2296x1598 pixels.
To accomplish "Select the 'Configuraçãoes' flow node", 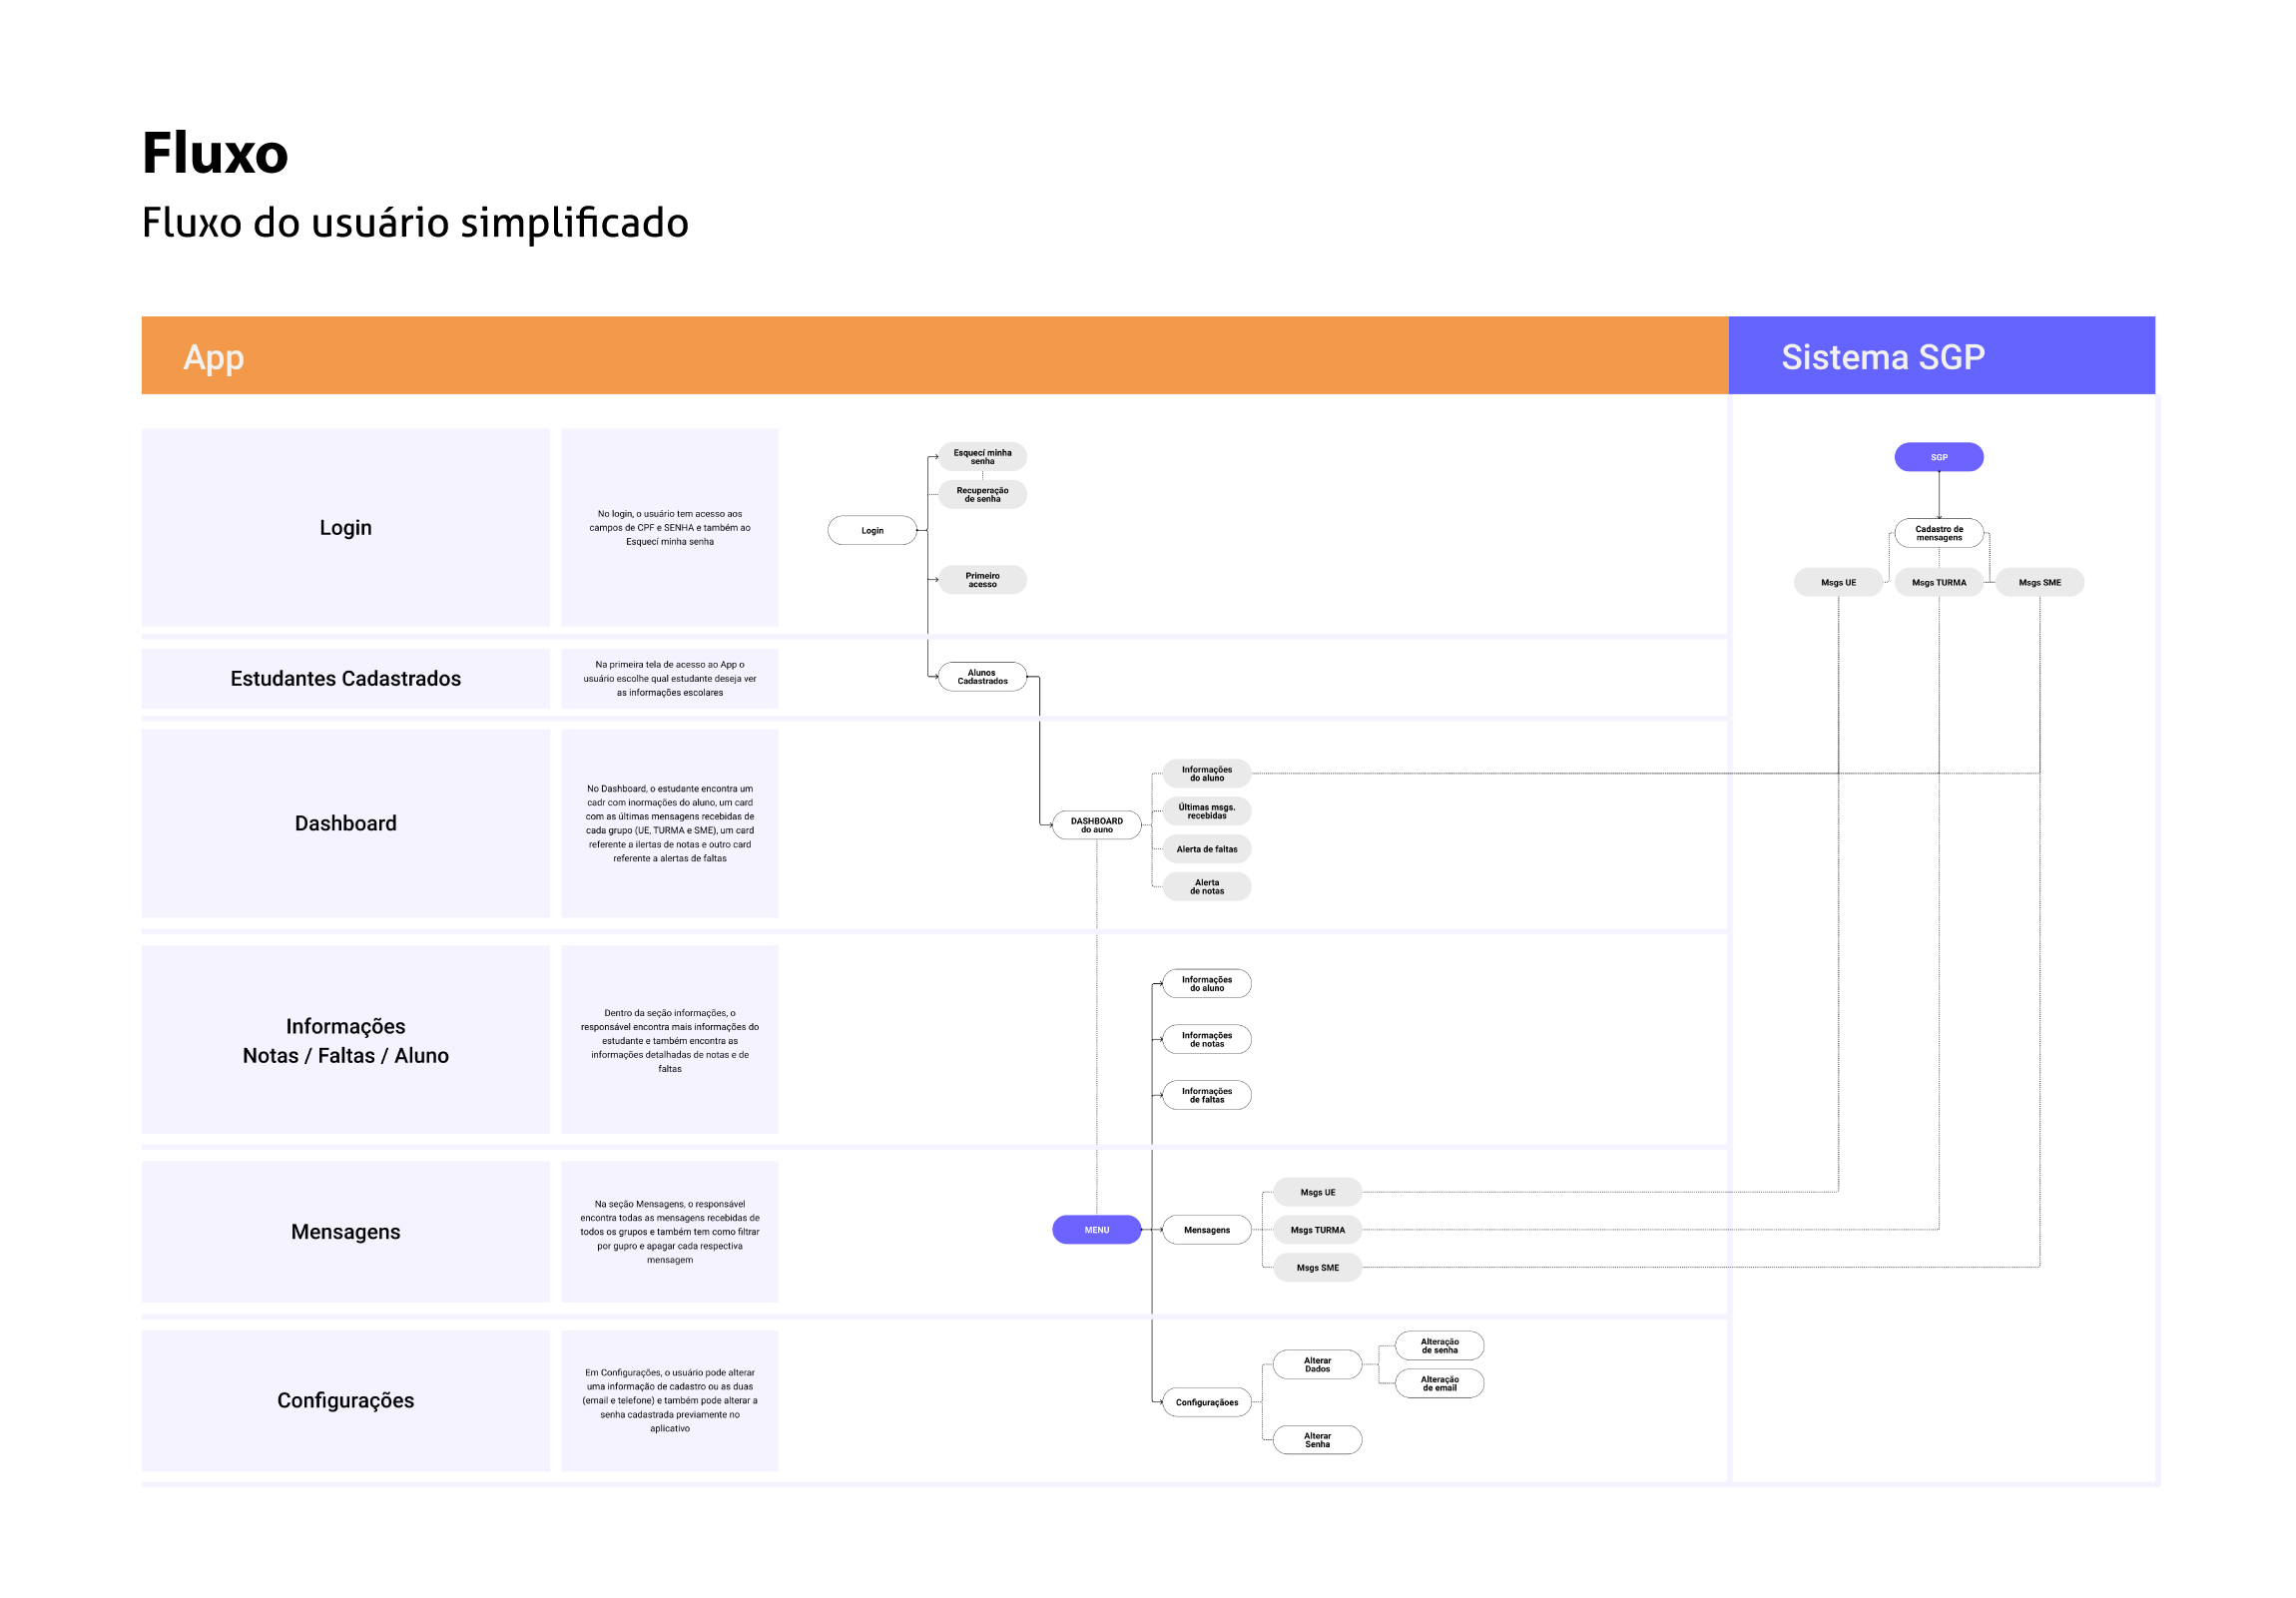I will [1207, 1402].
